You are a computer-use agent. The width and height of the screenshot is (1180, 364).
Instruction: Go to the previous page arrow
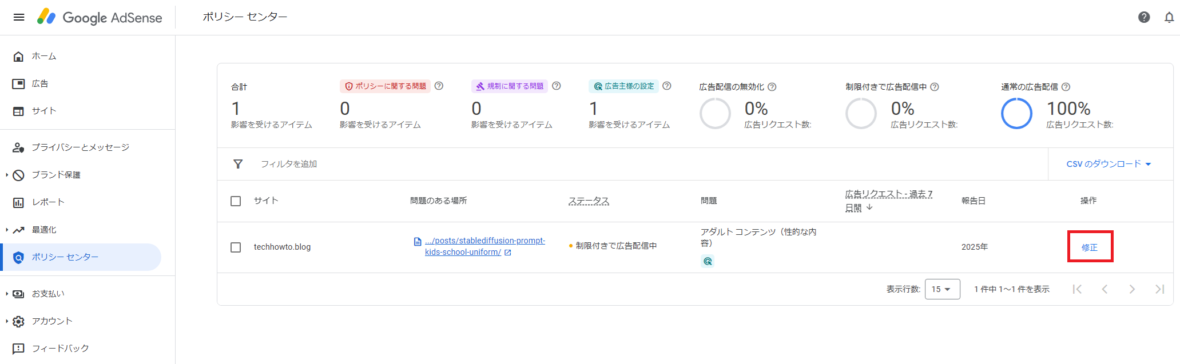point(1104,289)
